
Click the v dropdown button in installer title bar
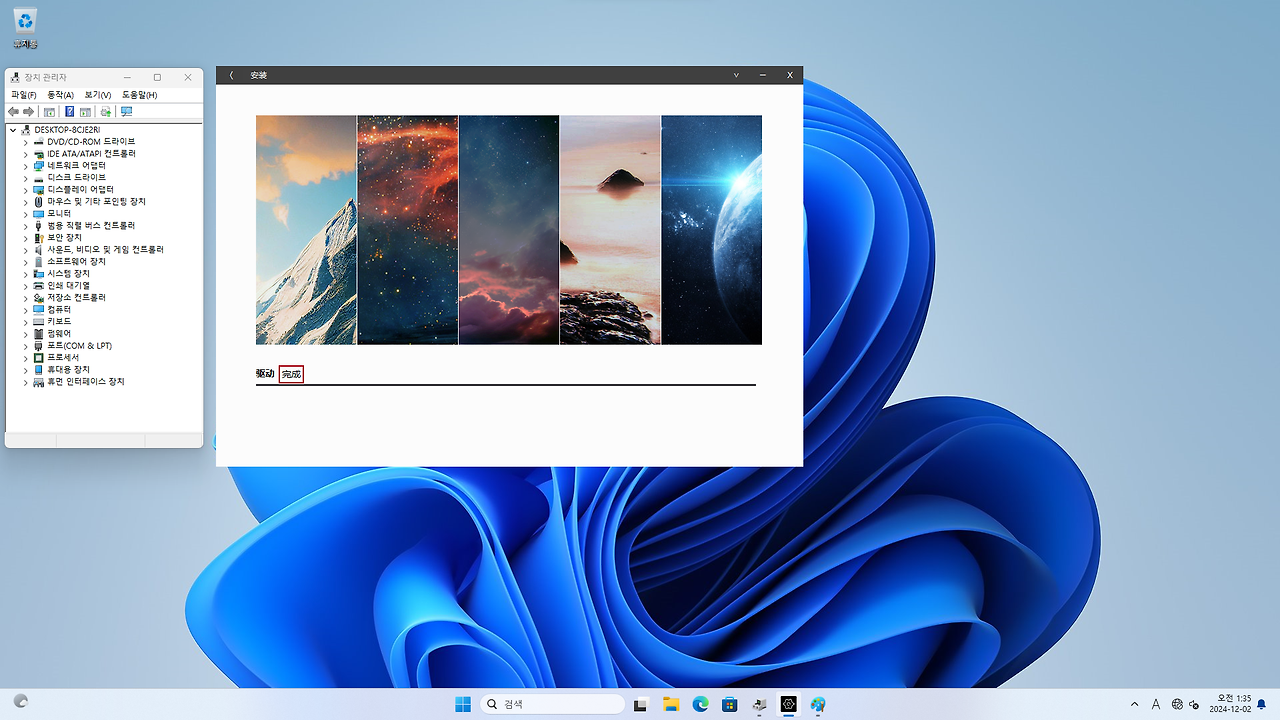point(737,75)
